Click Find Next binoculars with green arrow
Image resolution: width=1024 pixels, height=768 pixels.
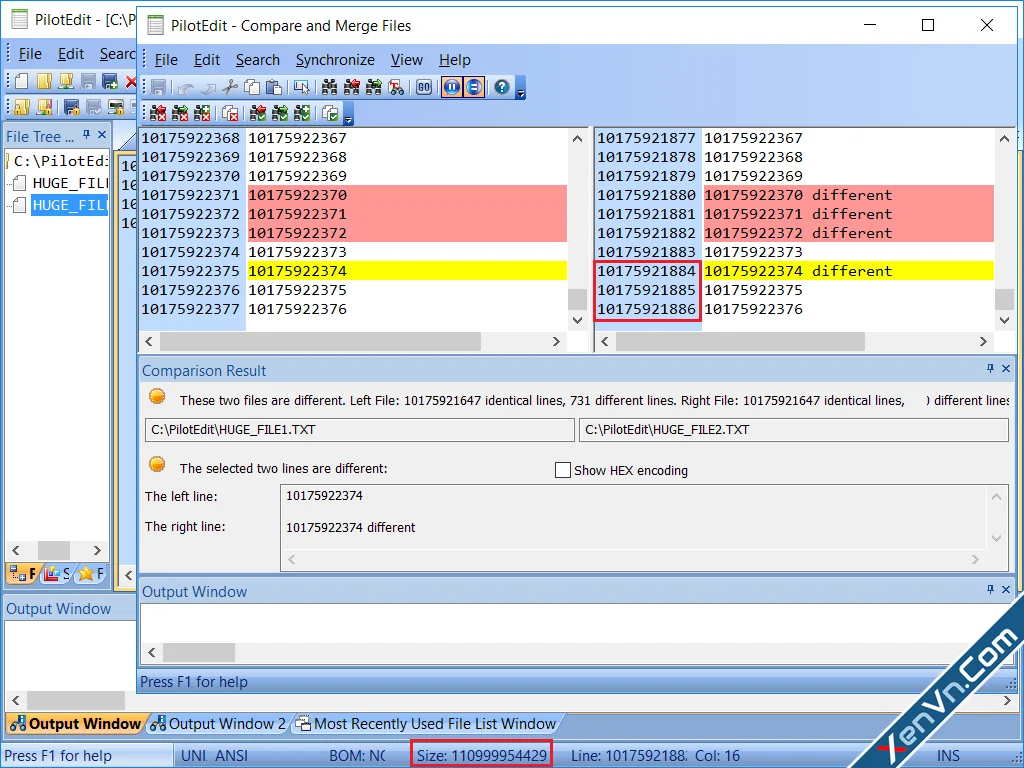[374, 87]
